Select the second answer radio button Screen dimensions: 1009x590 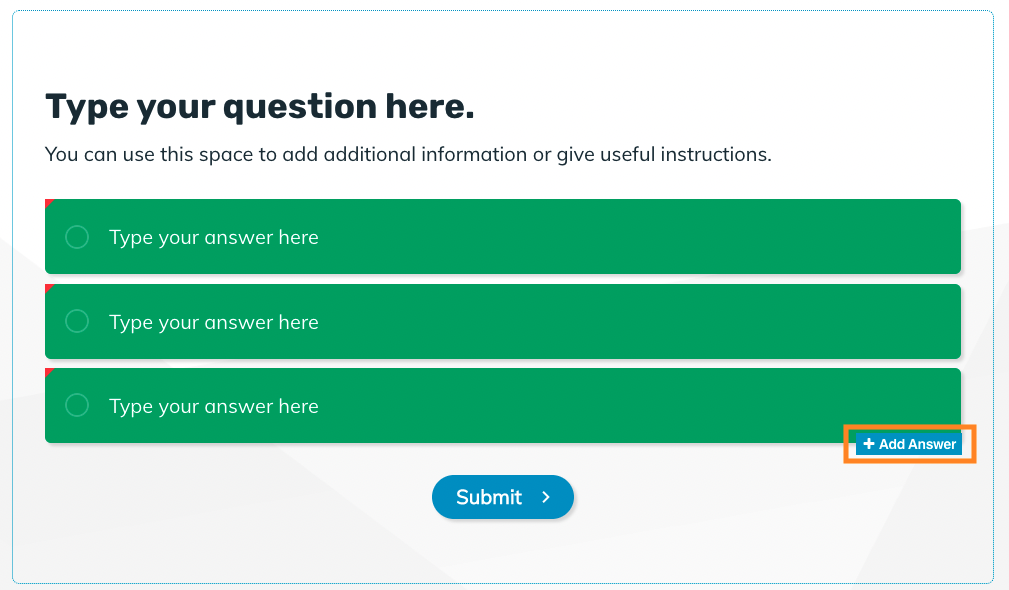pos(77,321)
